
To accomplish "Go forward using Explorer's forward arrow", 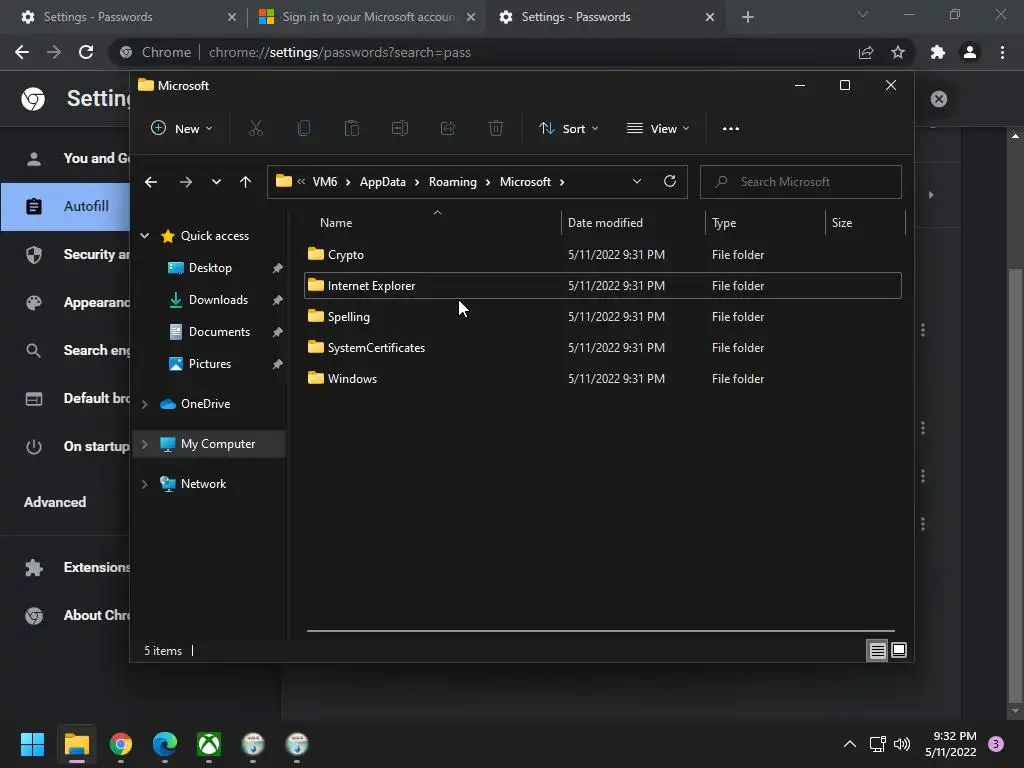I will click(x=185, y=182).
